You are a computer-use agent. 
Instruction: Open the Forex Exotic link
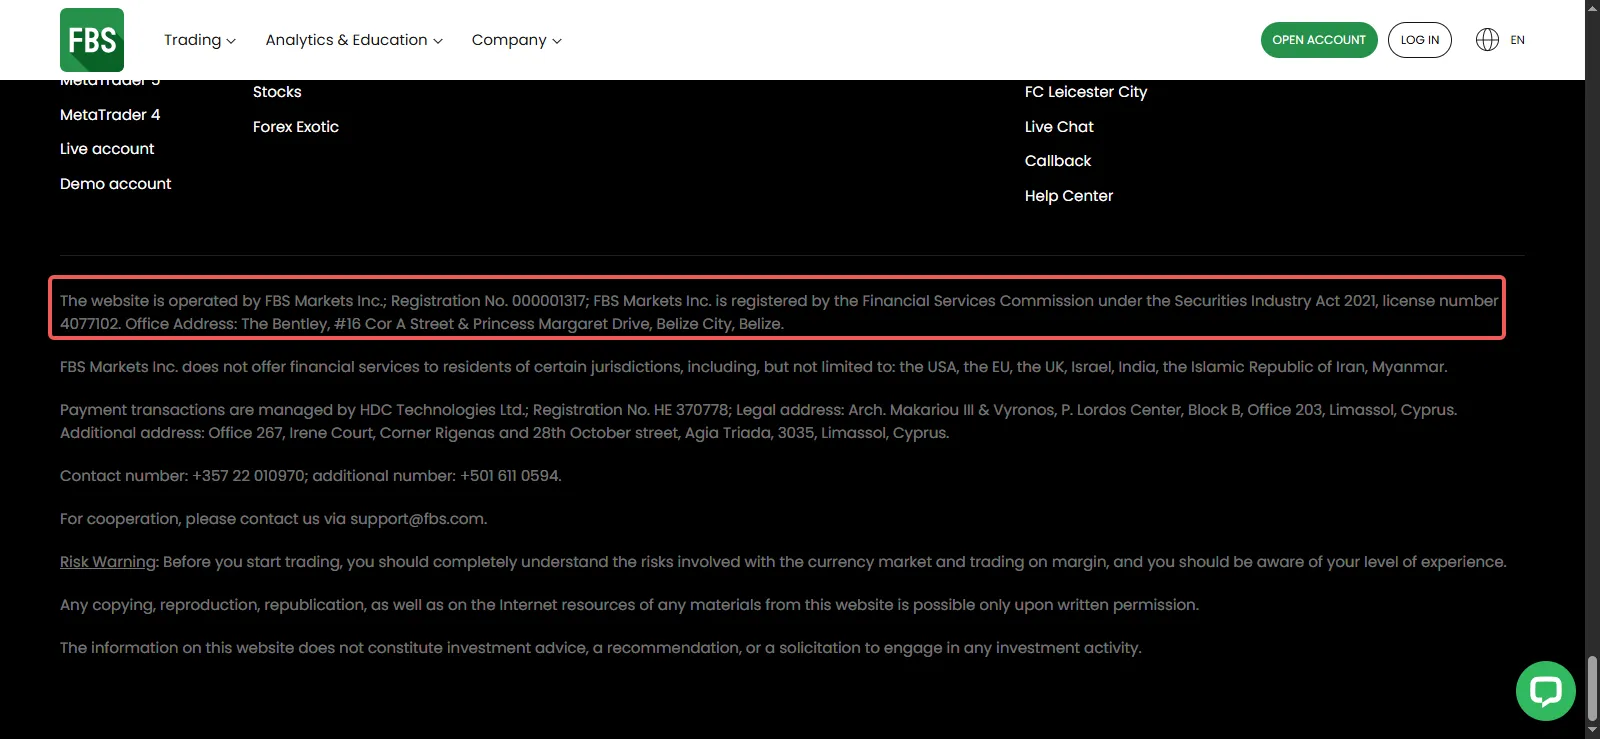coord(296,127)
